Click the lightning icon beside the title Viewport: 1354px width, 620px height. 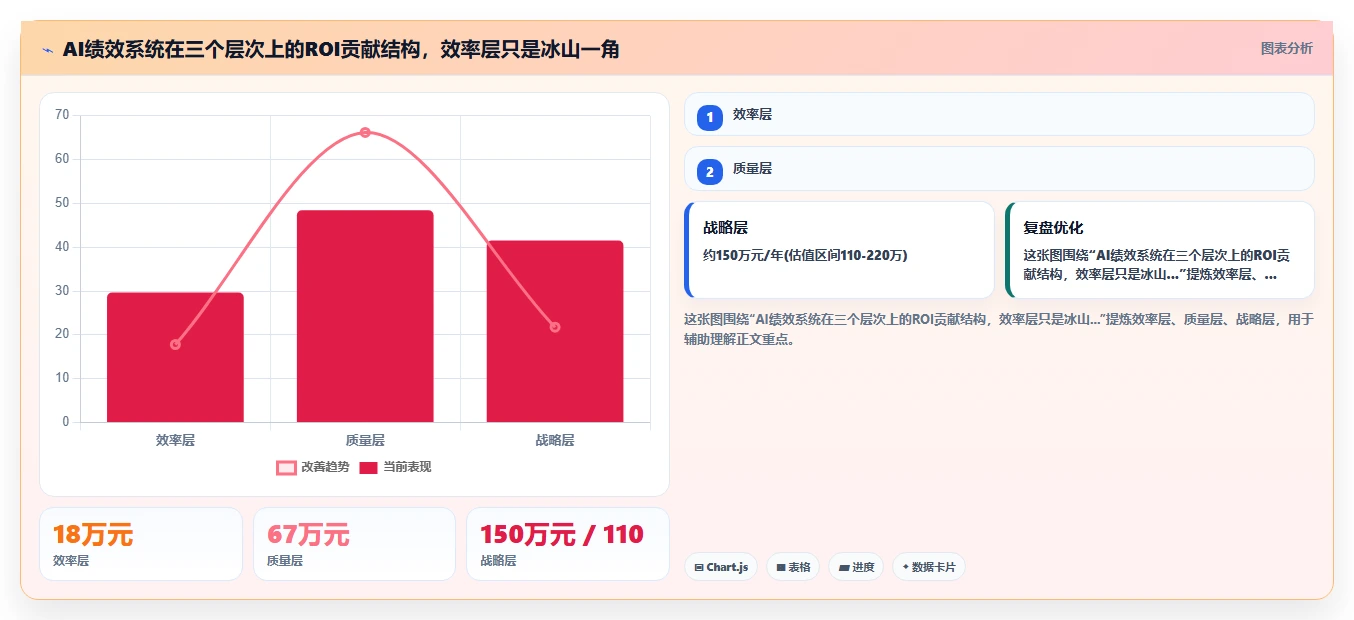tap(47, 49)
